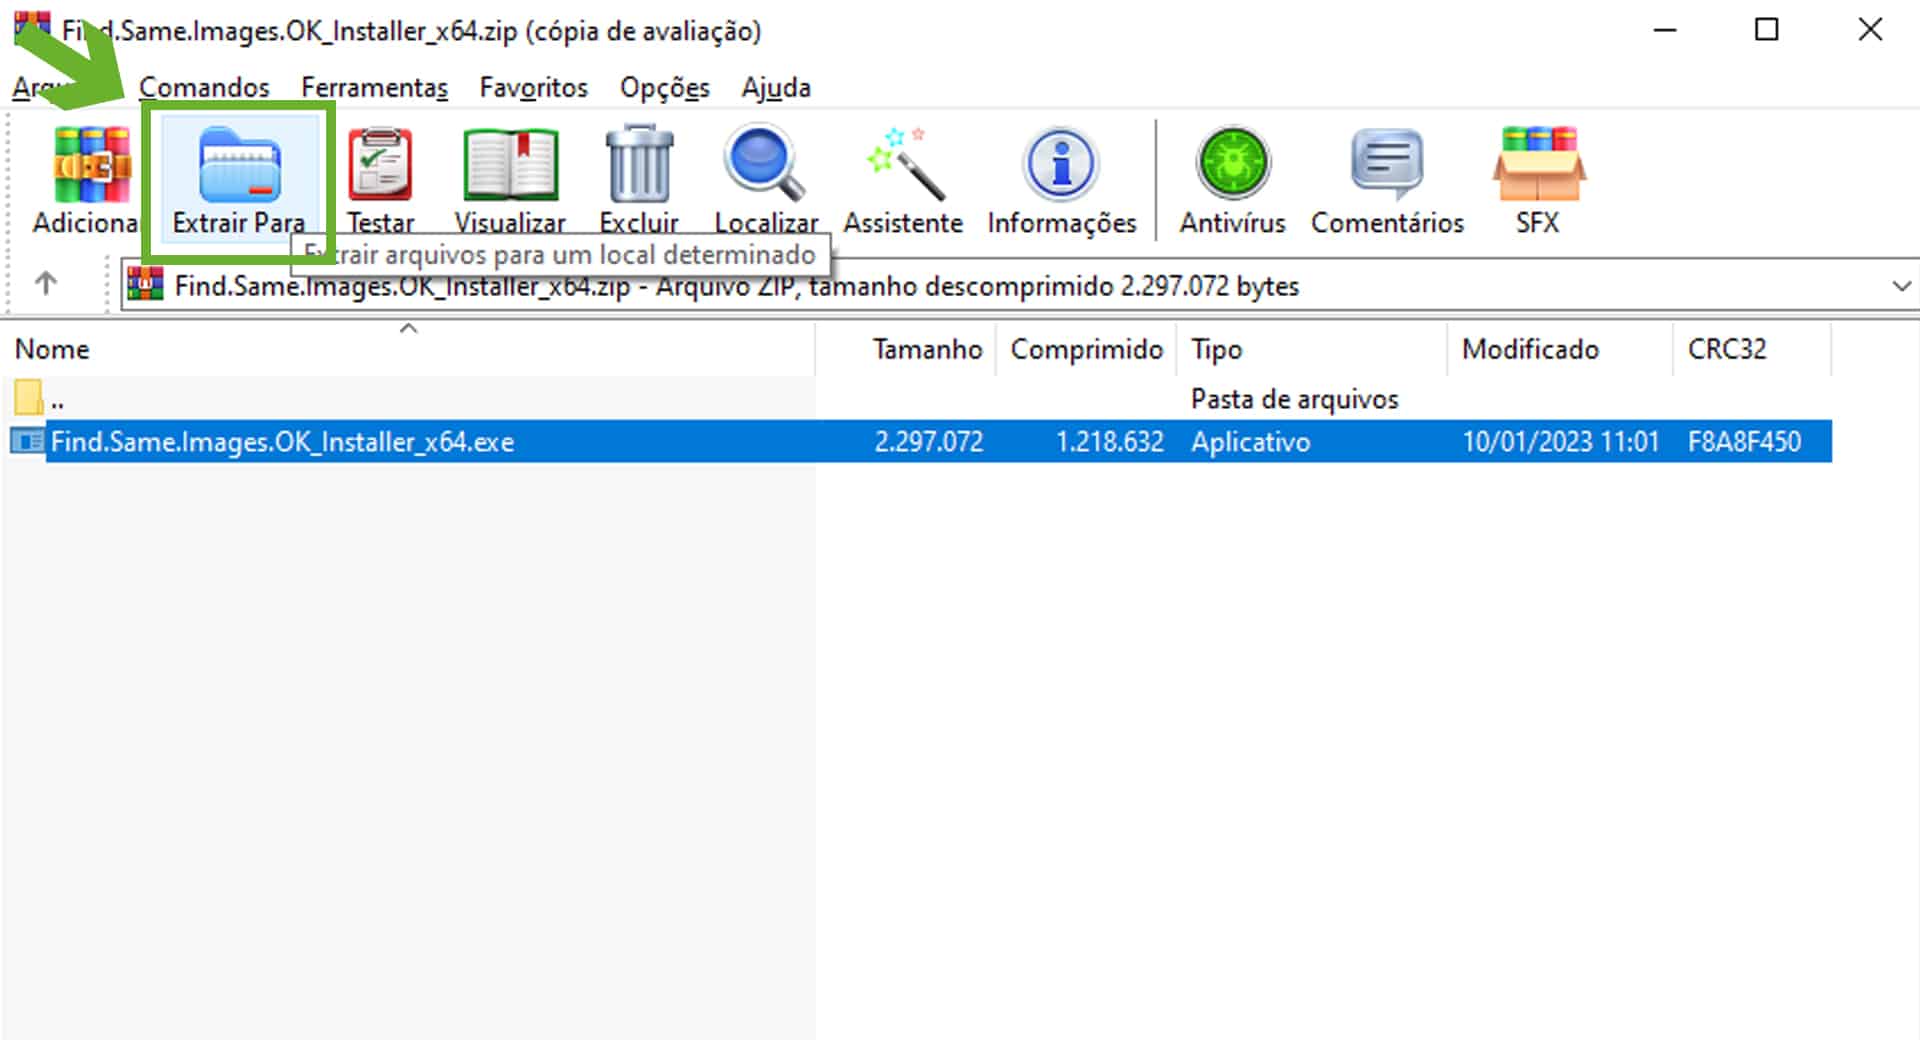Create SFX archive icon
The height and width of the screenshot is (1040, 1920).
pyautogui.click(x=1538, y=163)
